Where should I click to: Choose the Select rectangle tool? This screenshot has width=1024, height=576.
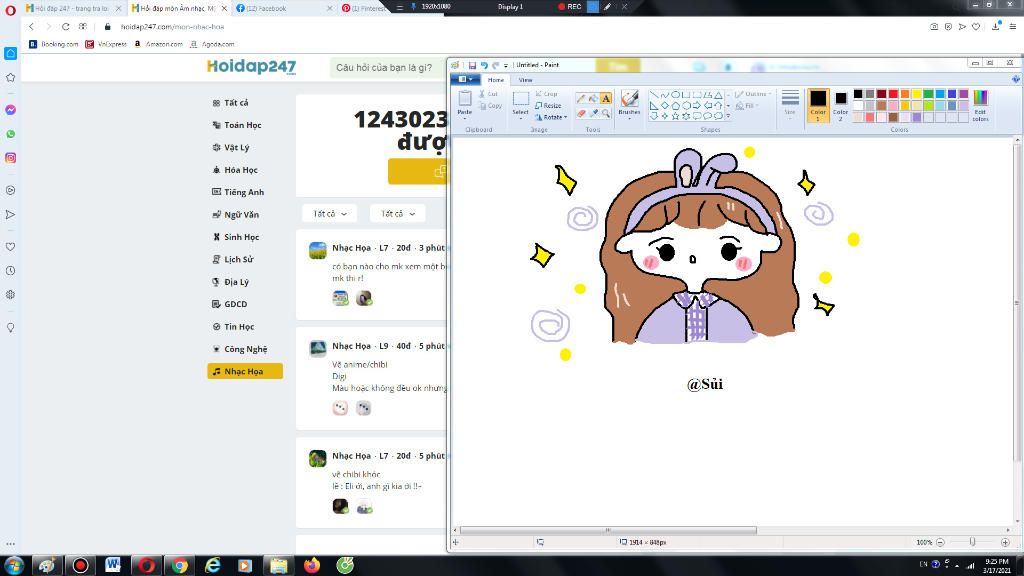[x=520, y=99]
